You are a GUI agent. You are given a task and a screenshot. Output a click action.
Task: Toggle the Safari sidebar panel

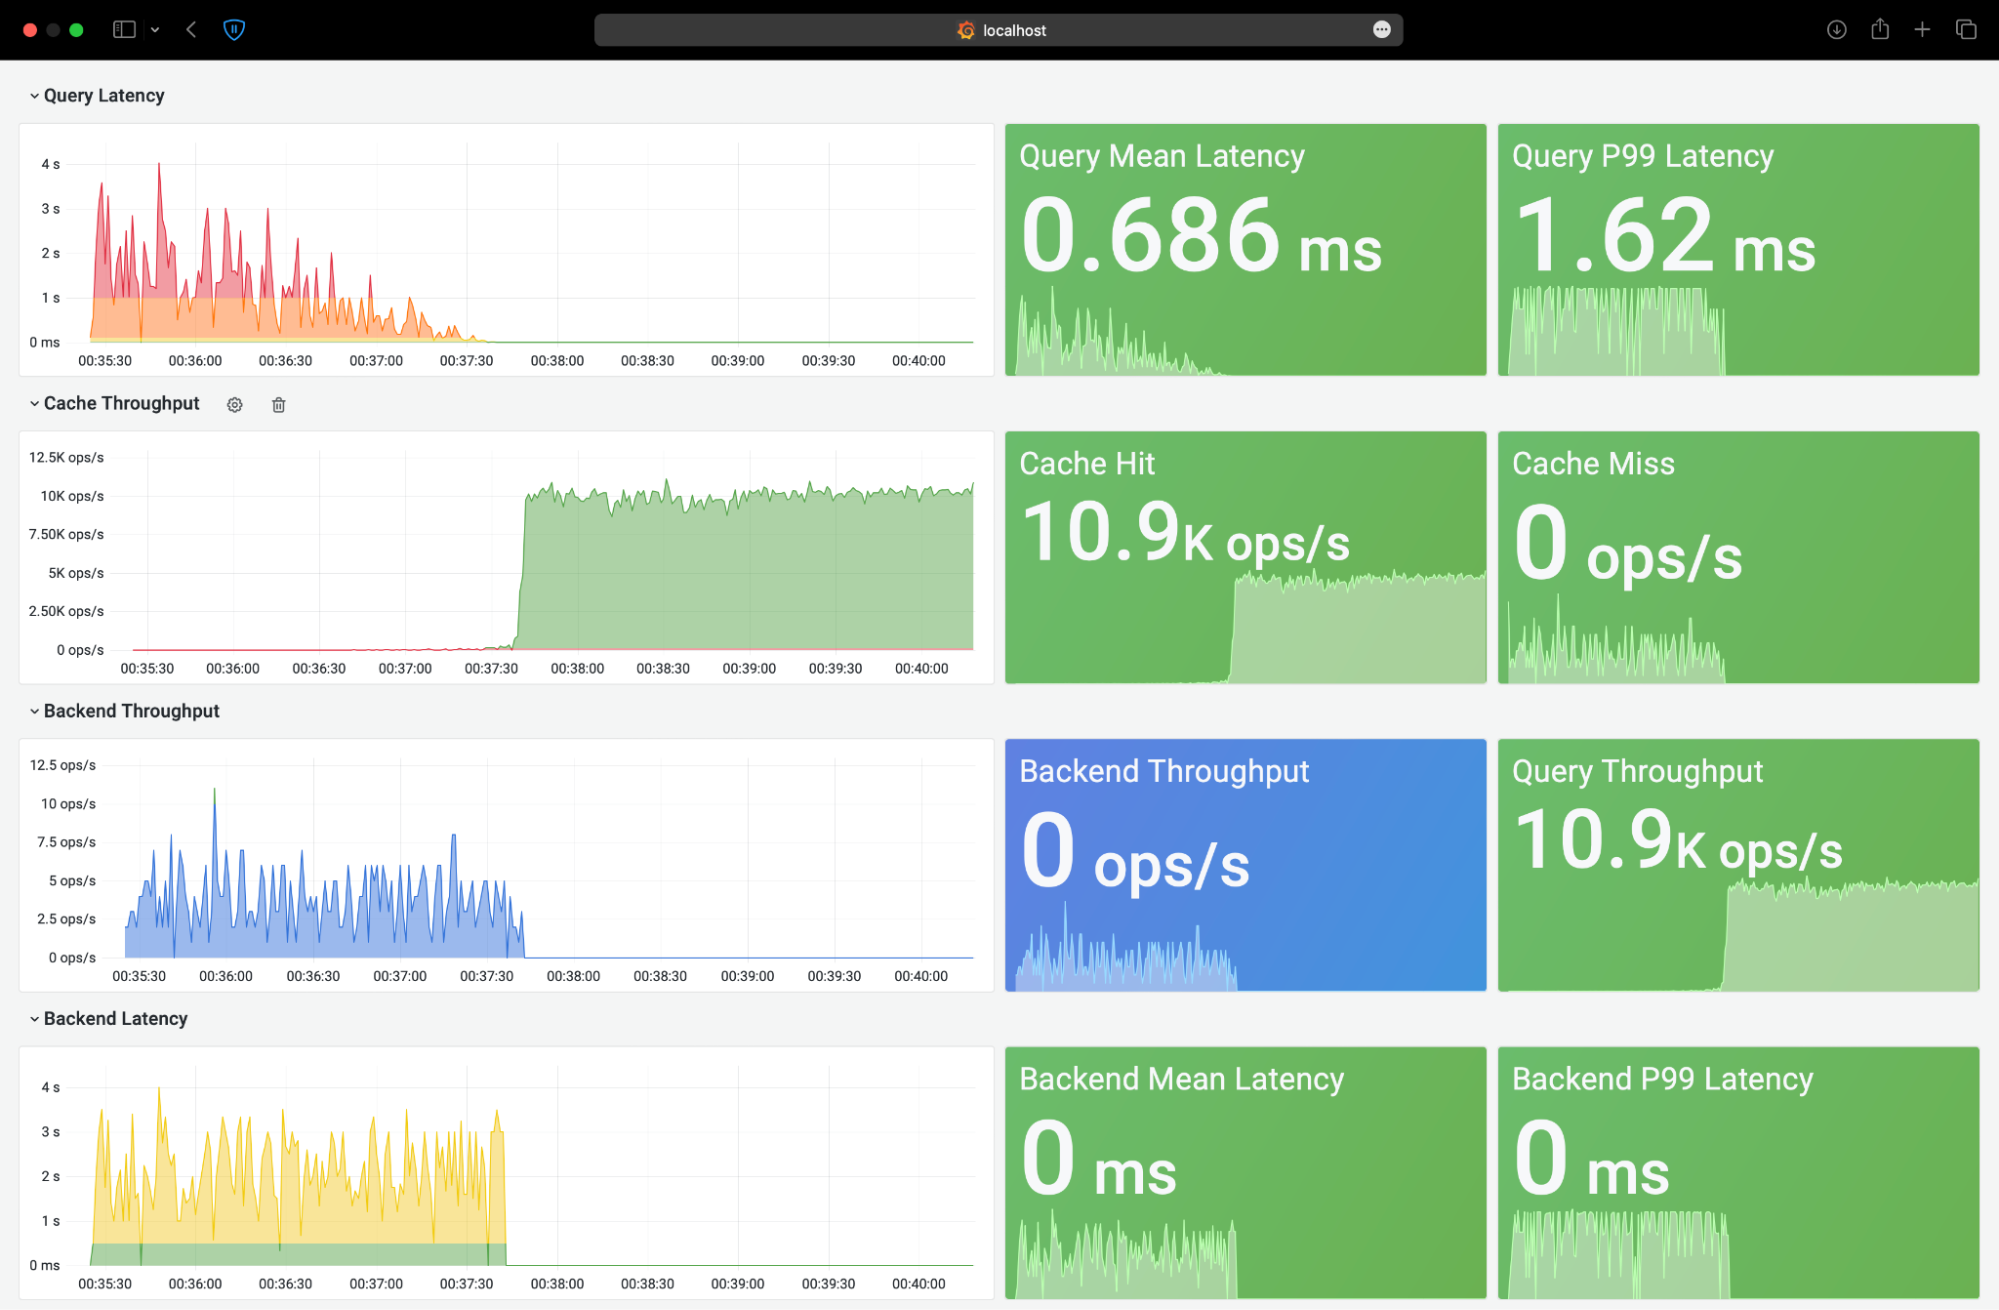(x=124, y=29)
